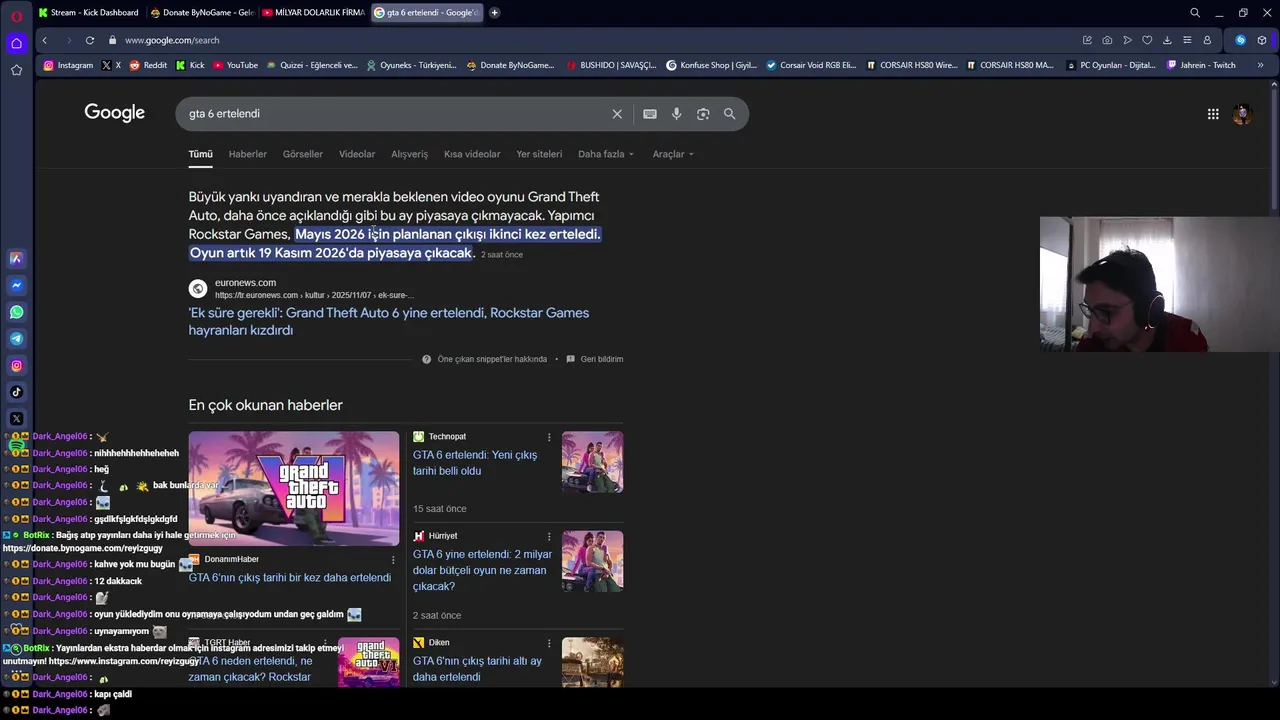
Task: Open extensions cube icon
Action: (x=1262, y=40)
